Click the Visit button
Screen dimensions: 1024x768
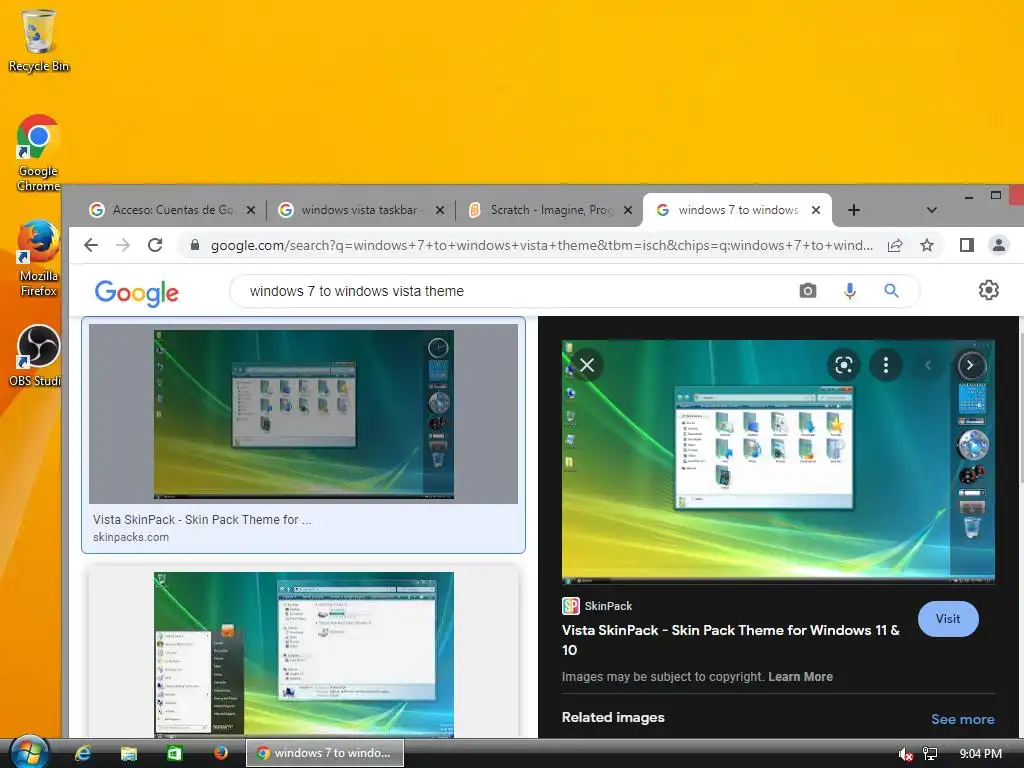point(948,618)
